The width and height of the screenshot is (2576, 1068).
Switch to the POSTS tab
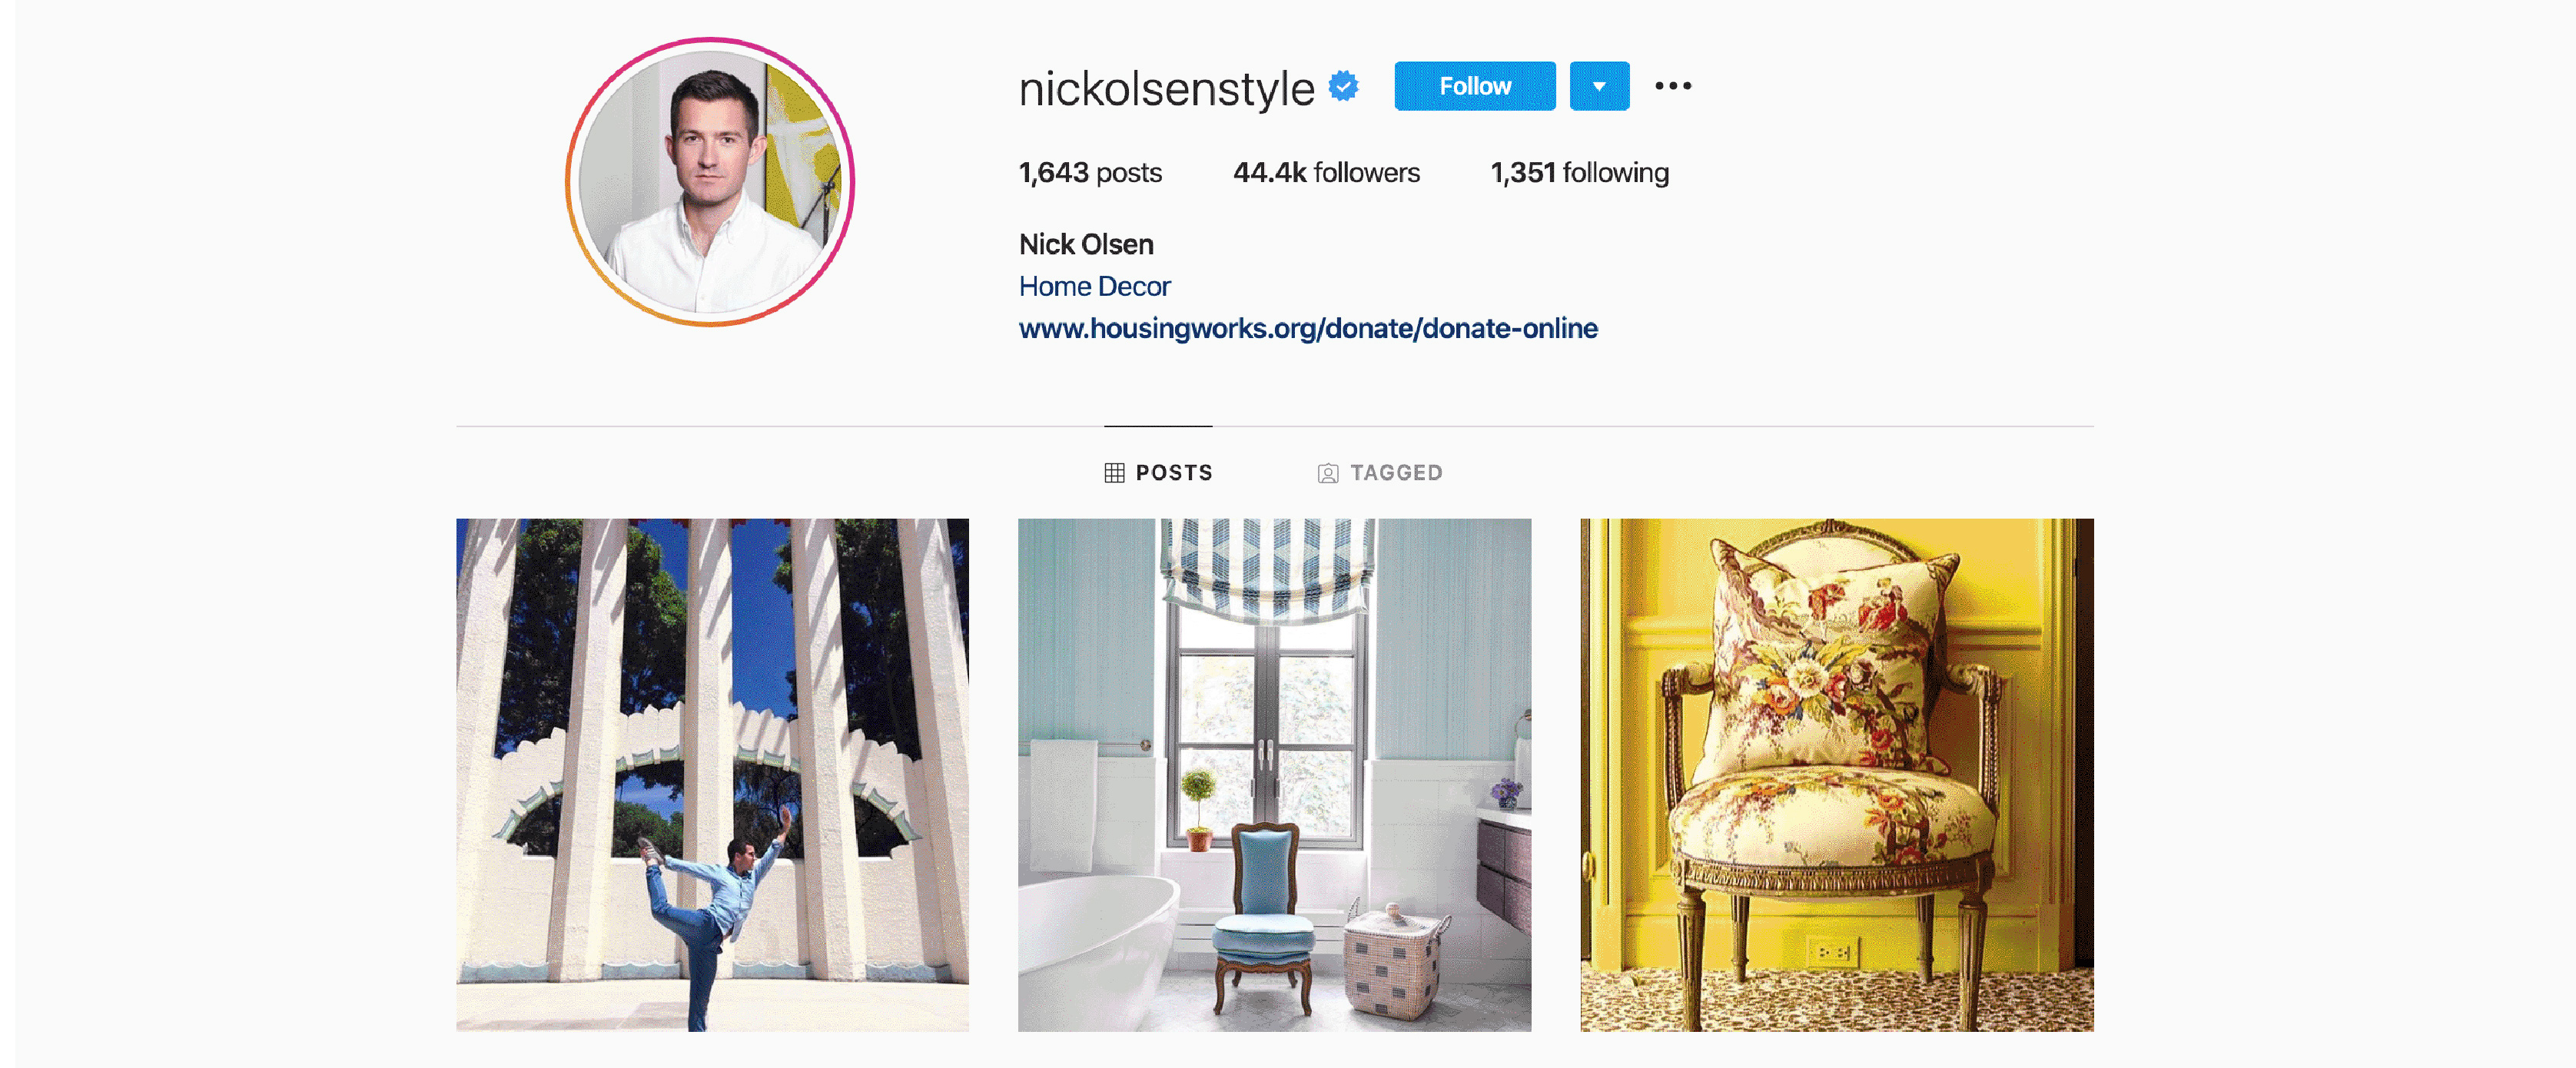(1158, 472)
